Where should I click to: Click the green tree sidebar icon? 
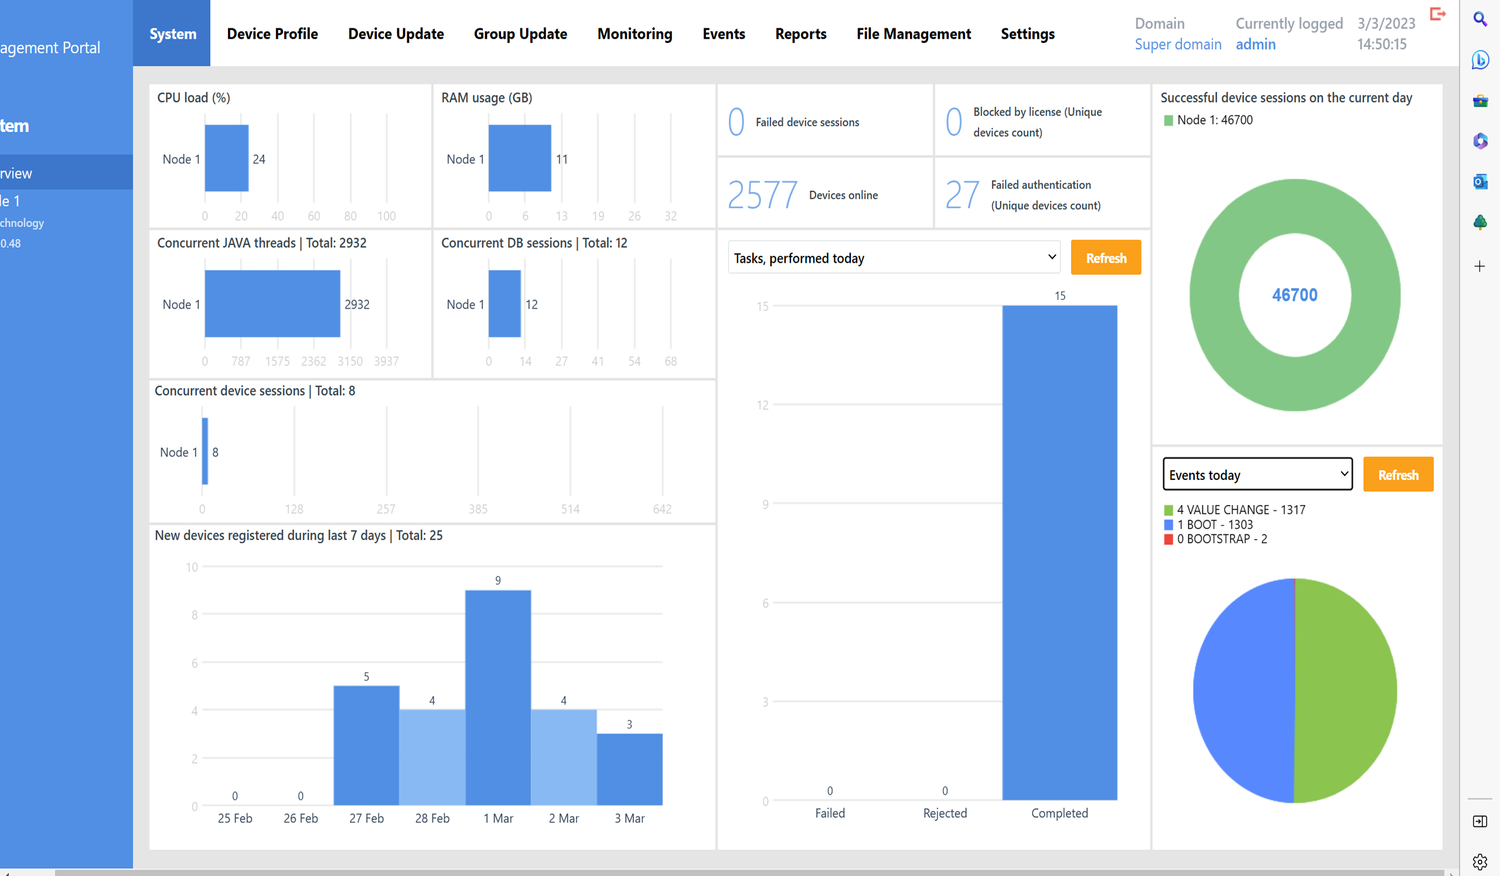pos(1480,222)
